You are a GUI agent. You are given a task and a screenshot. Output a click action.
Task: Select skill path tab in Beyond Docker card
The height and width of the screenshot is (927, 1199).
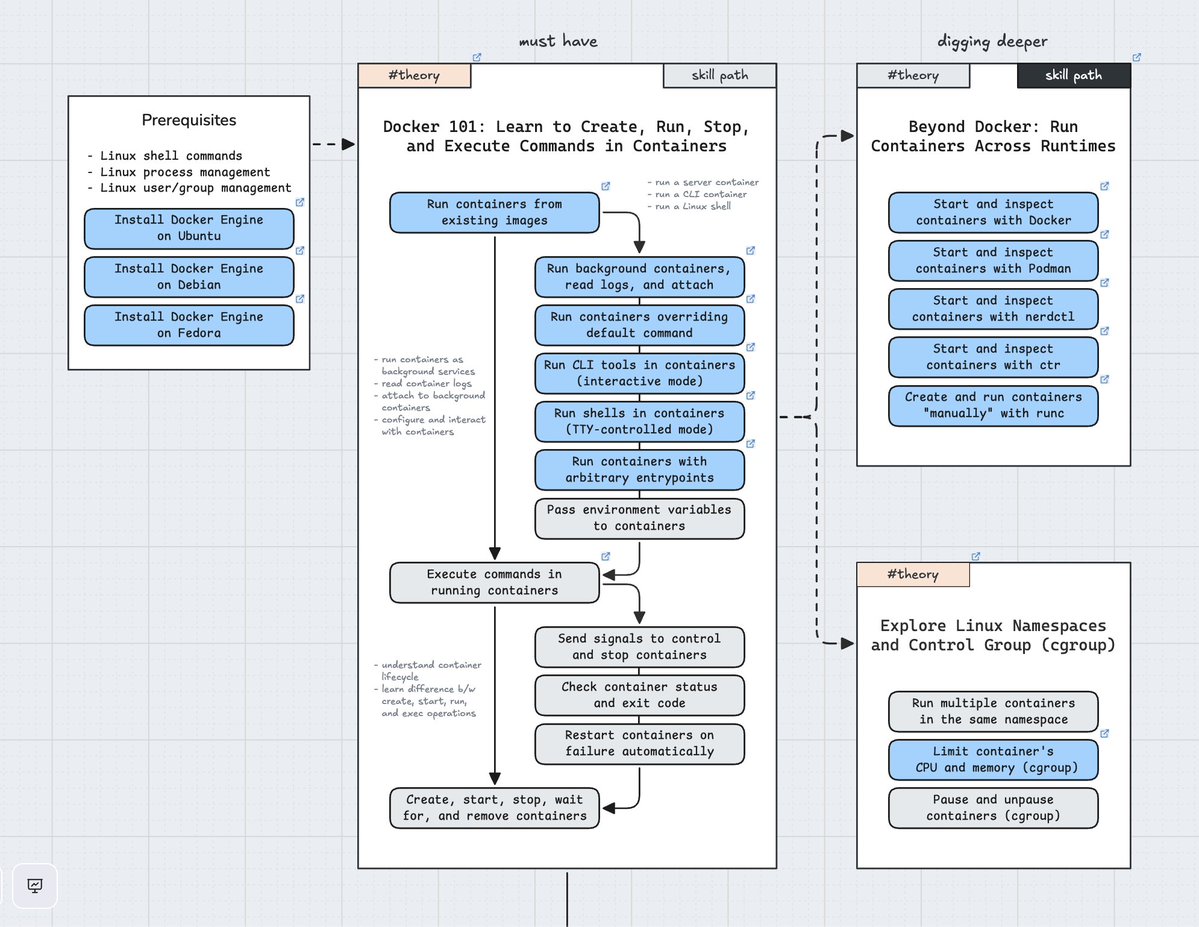point(1074,75)
